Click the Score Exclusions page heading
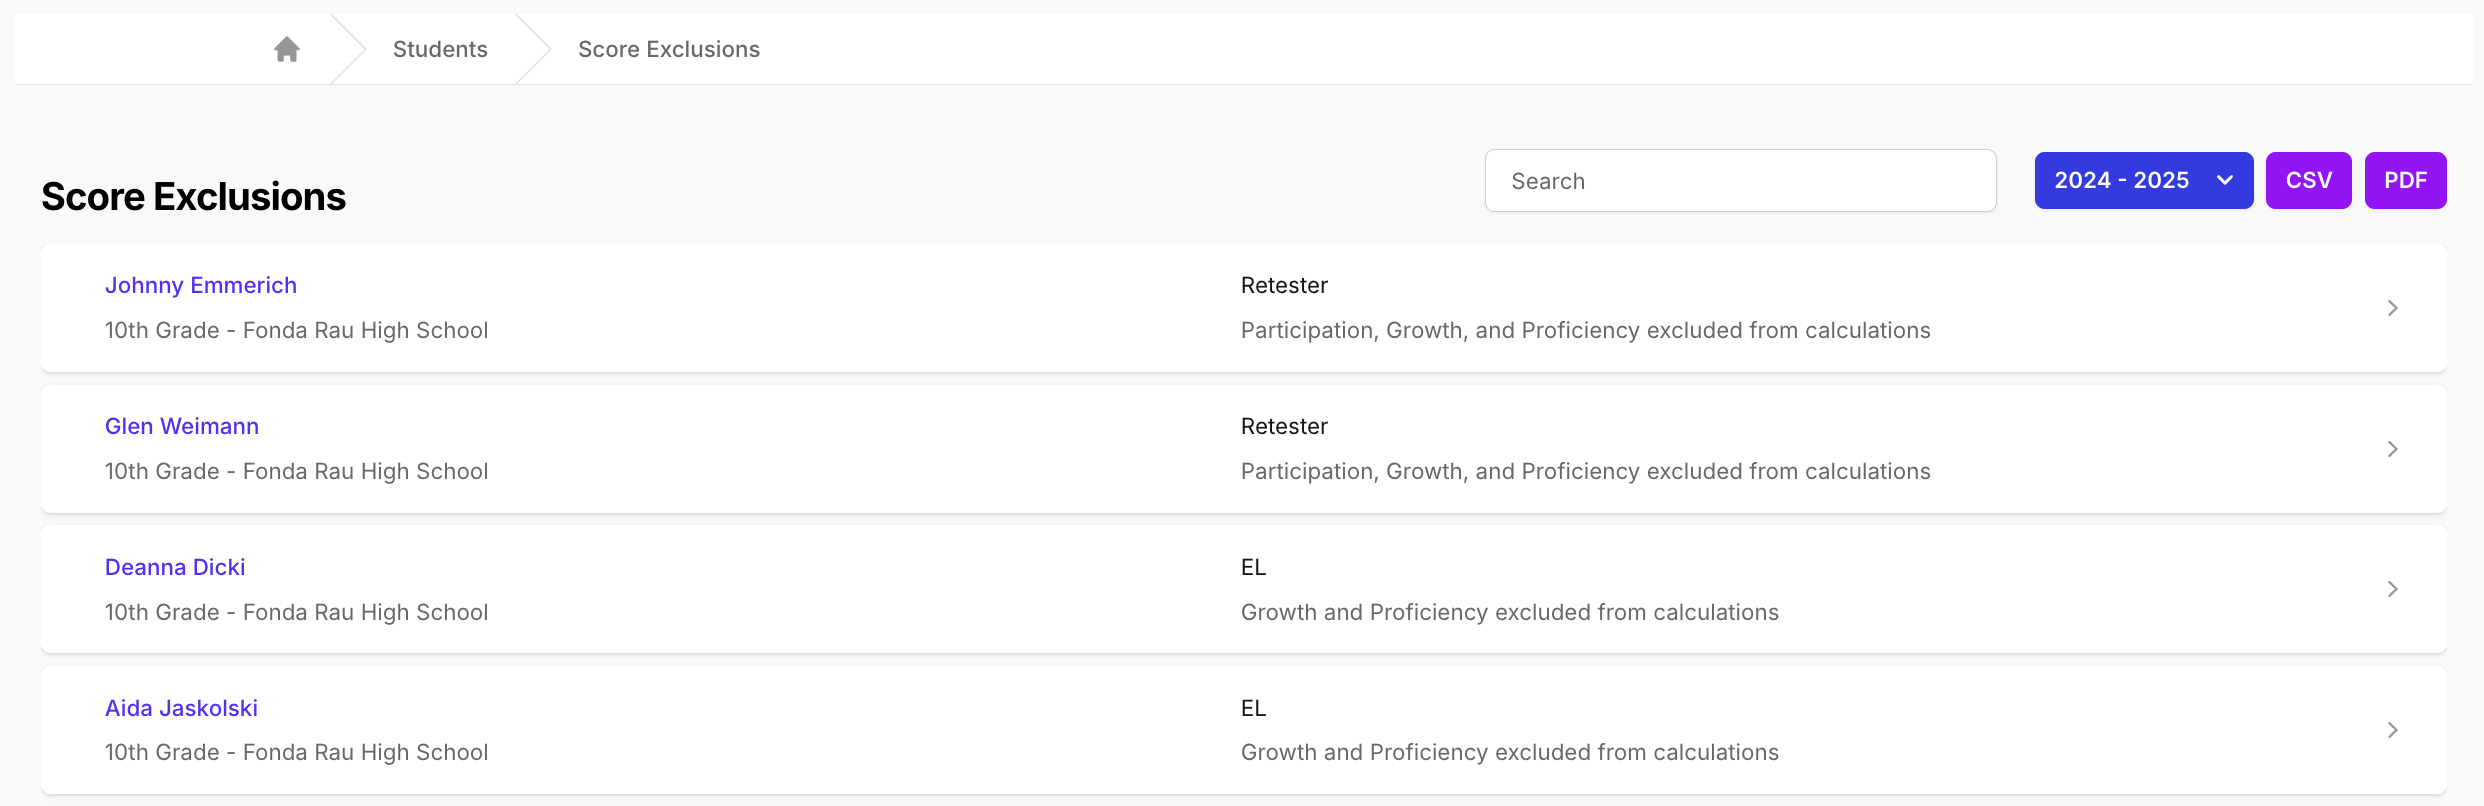 click(x=193, y=197)
